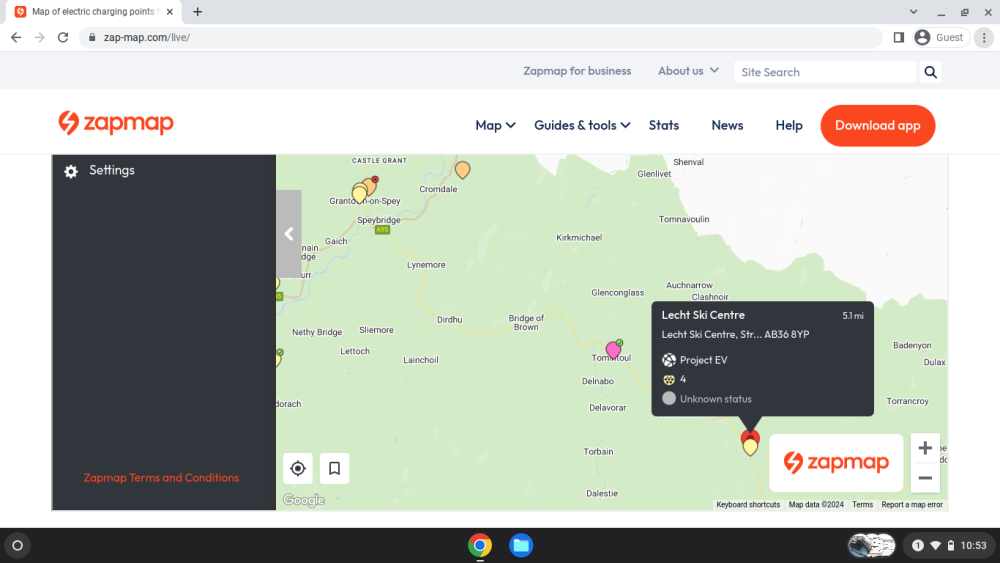Open the map Terms link

(862, 504)
